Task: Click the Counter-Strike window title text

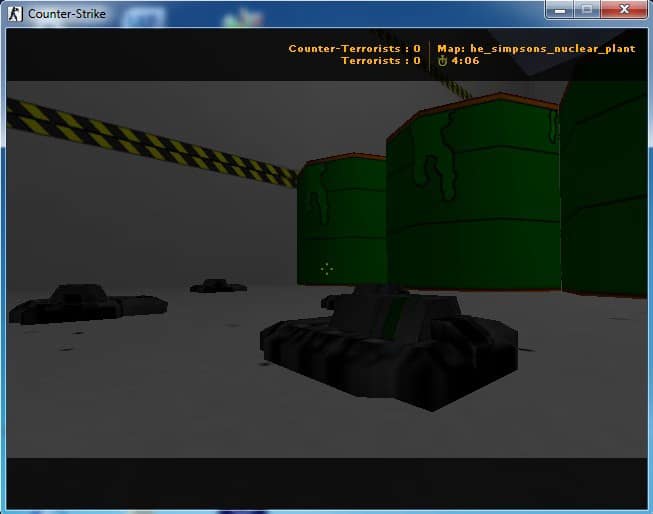Action: coord(67,14)
